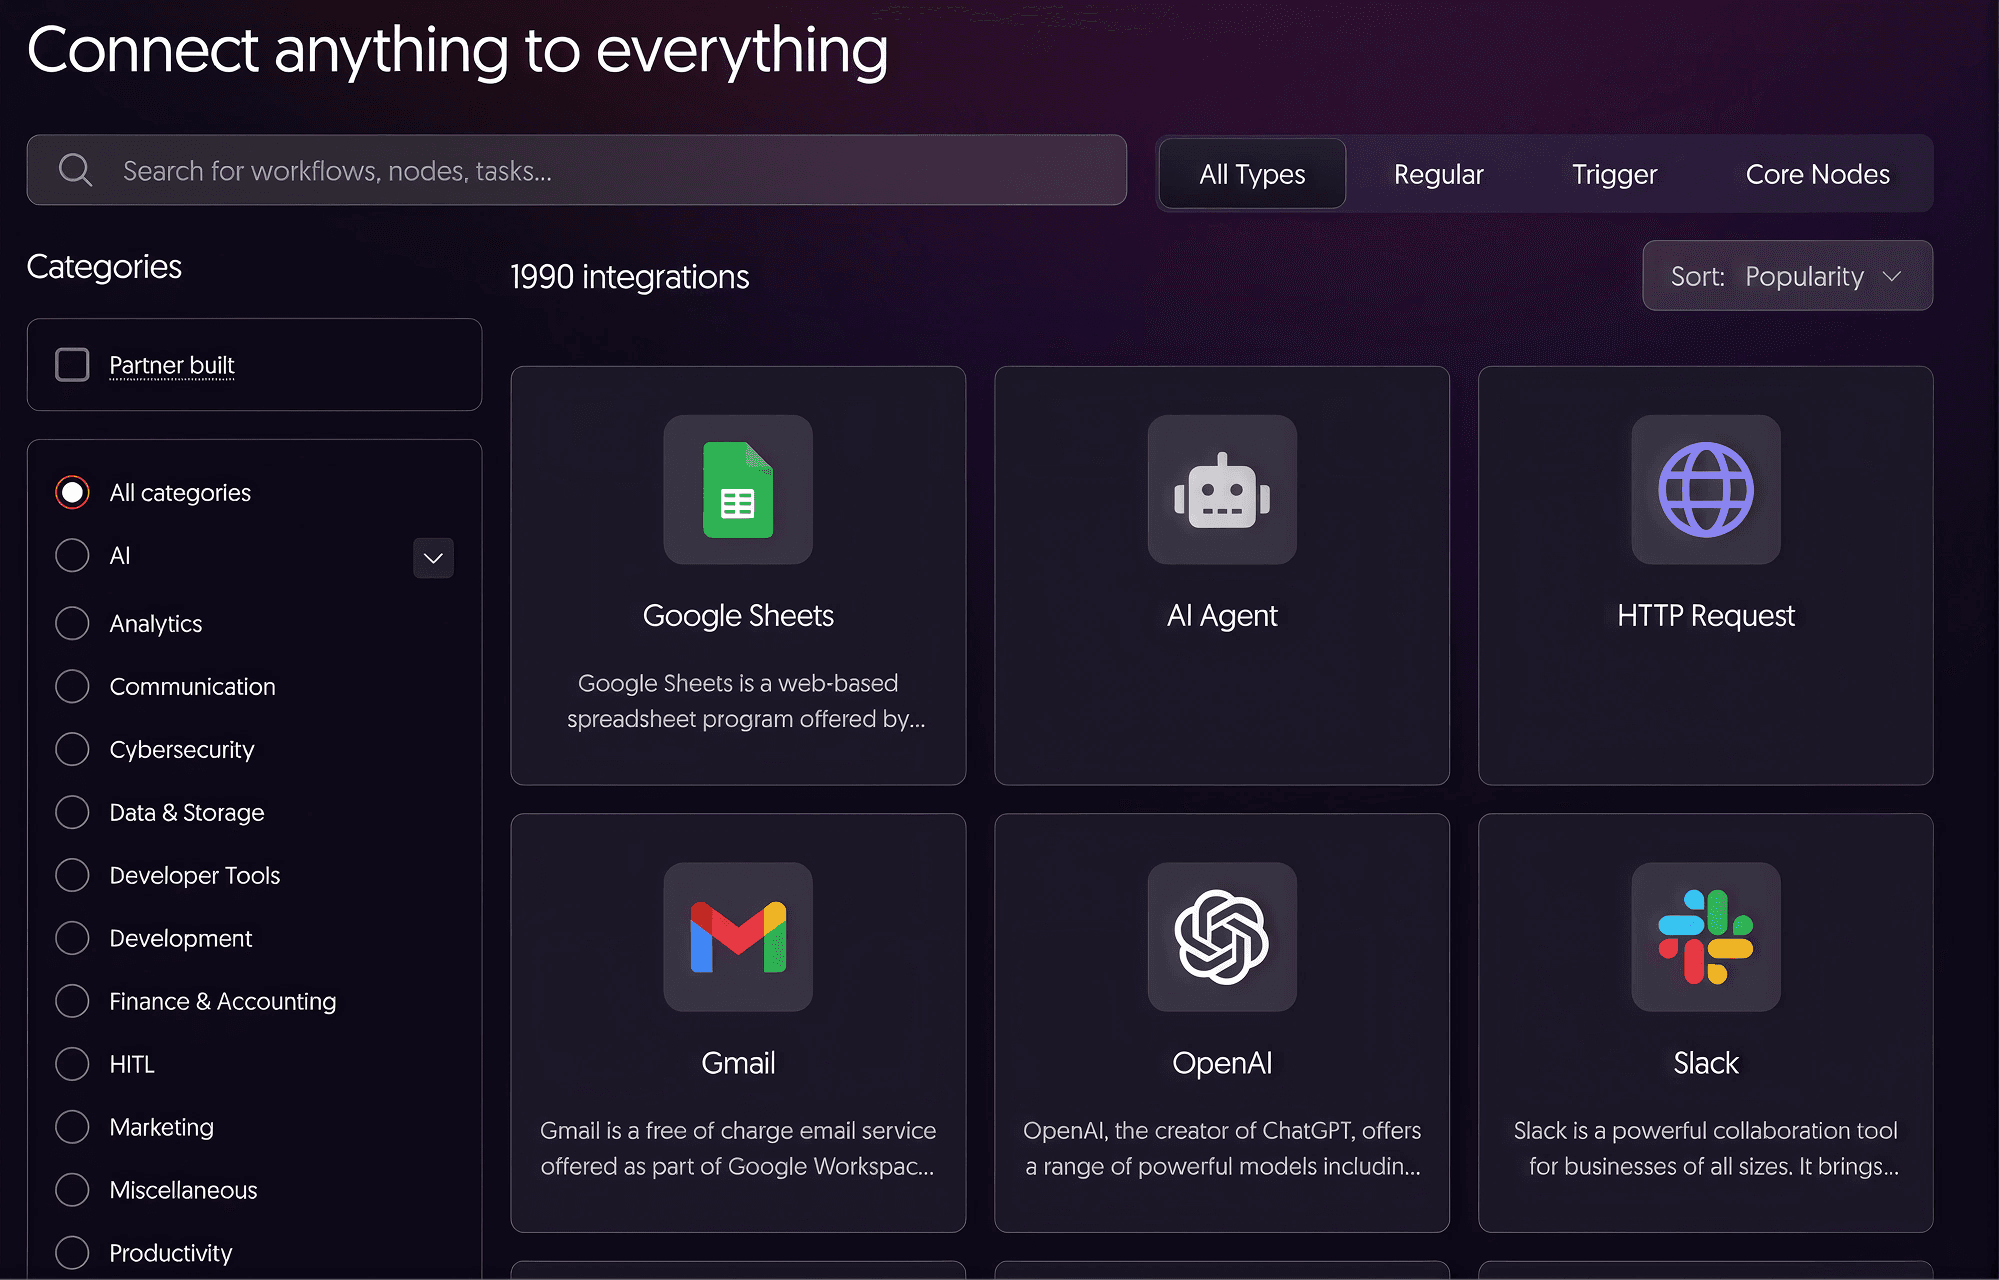Open the Sort Popularity dropdown
Image resolution: width=1999 pixels, height=1280 pixels.
(x=1787, y=276)
